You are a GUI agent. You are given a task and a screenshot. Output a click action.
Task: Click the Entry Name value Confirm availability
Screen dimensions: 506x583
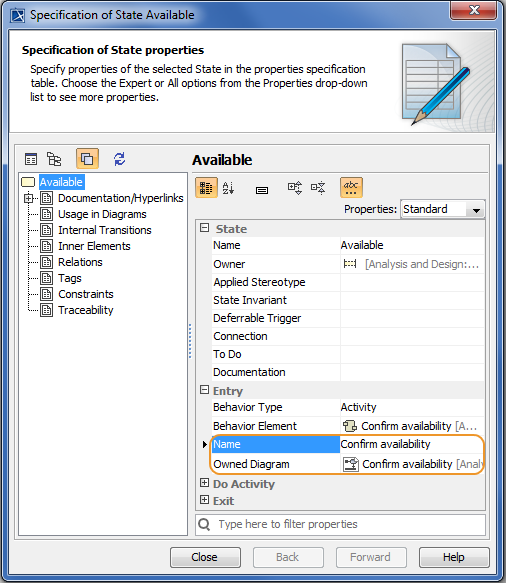pyautogui.click(x=385, y=444)
